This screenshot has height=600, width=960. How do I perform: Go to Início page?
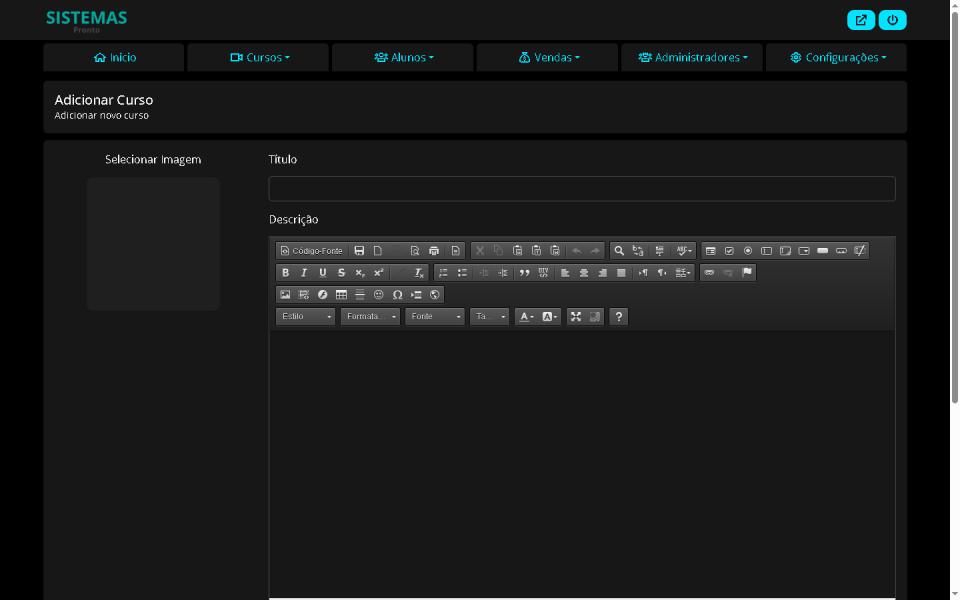pos(114,58)
